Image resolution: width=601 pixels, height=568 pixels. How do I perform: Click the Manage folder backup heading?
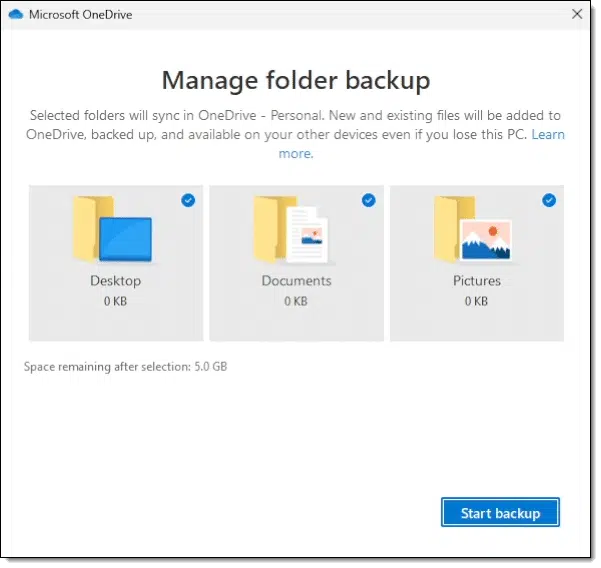(296, 80)
